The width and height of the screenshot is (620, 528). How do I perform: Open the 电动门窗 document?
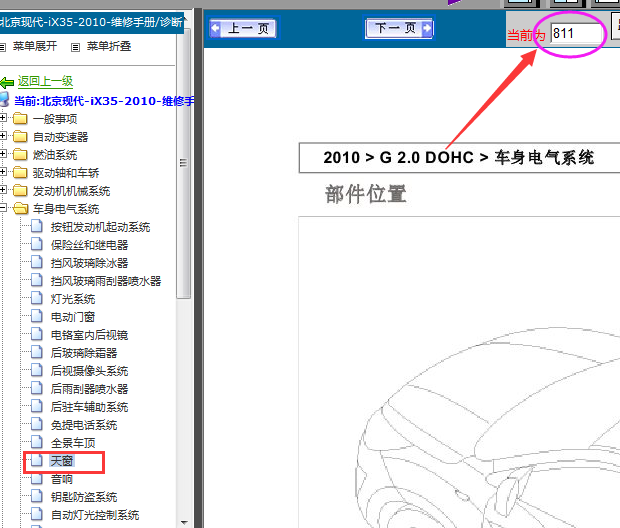tap(73, 317)
